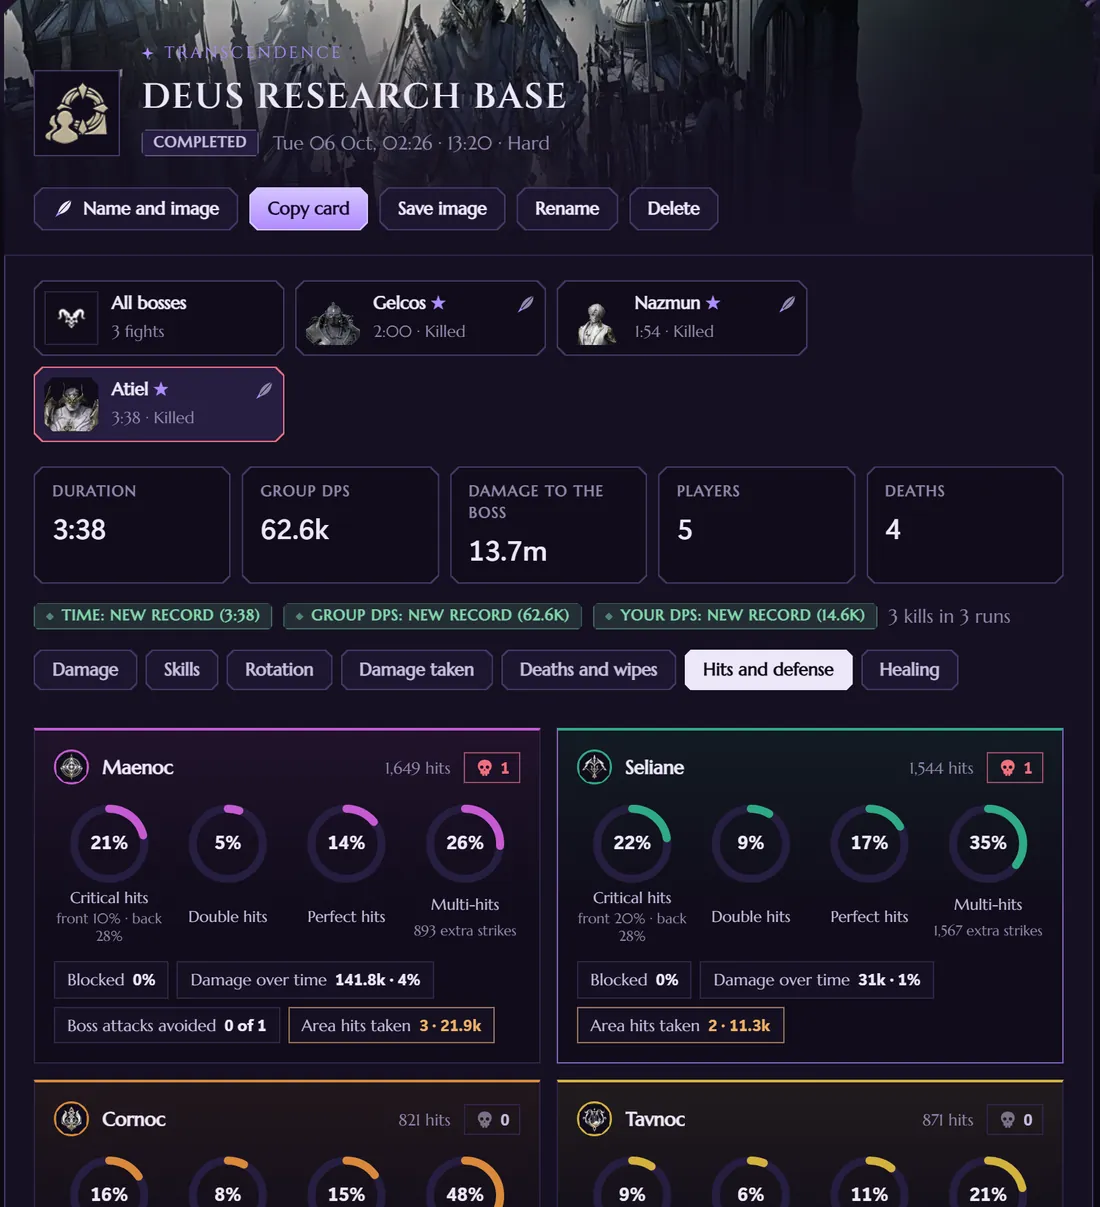This screenshot has height=1207, width=1100.
Task: Click the feather edit icon on Atiel card
Action: point(264,390)
